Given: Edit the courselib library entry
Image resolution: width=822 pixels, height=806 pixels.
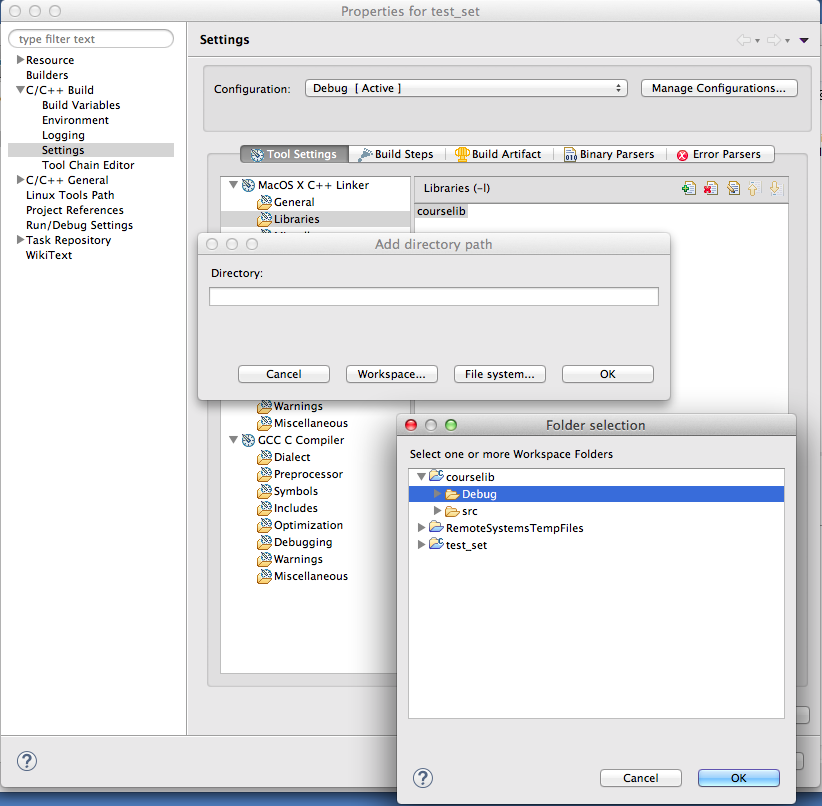Looking at the screenshot, I should pos(731,187).
